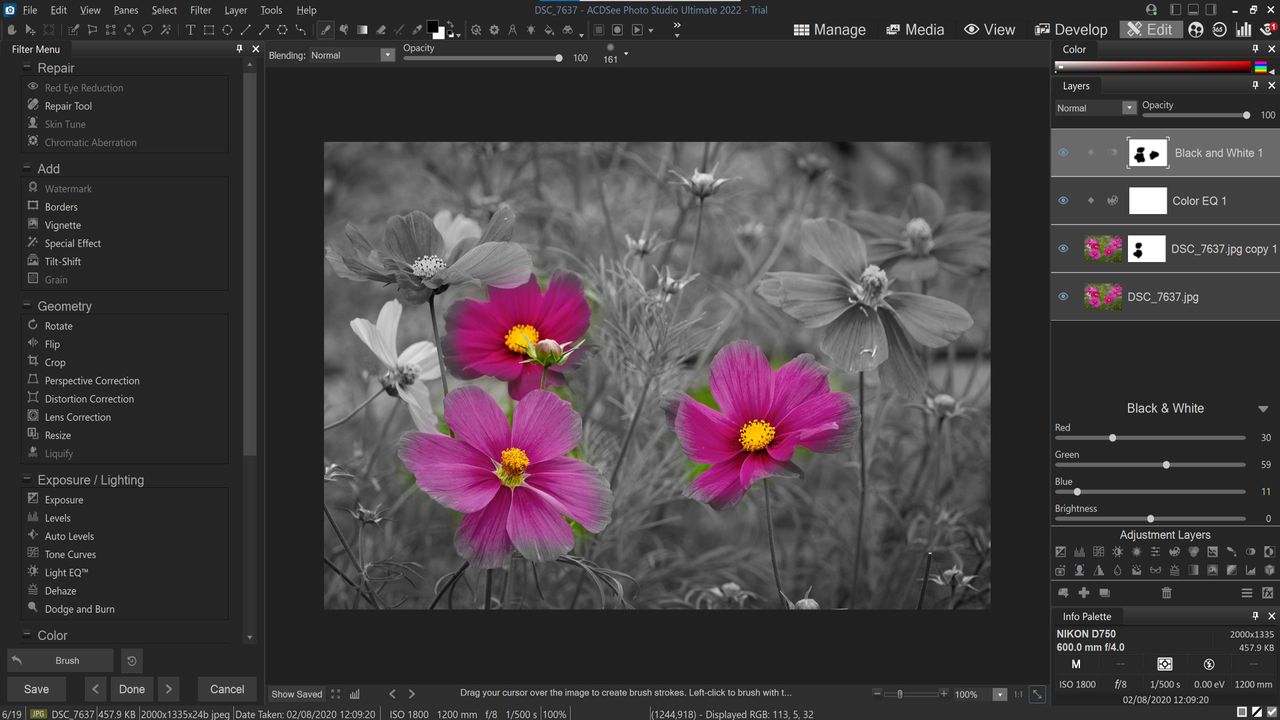Open the File menu

coord(30,10)
